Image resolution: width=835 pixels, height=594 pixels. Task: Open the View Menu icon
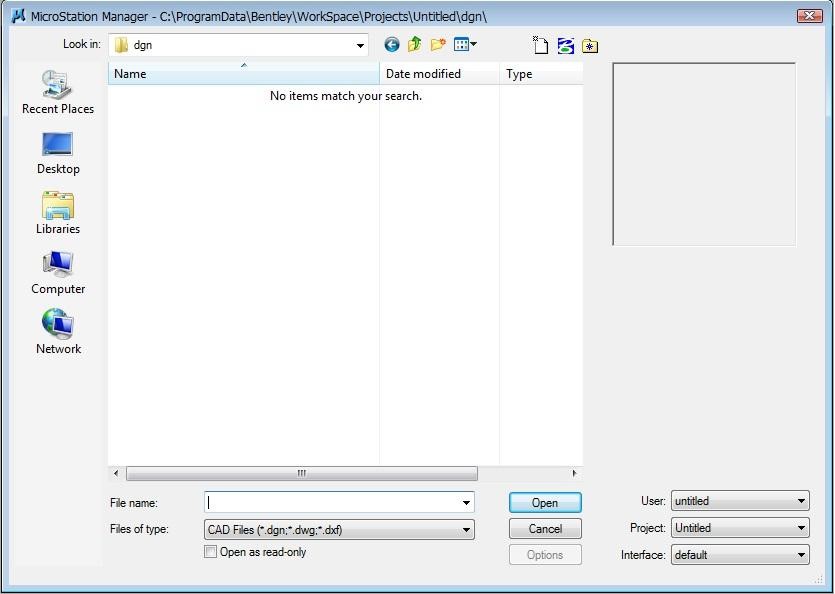[465, 45]
